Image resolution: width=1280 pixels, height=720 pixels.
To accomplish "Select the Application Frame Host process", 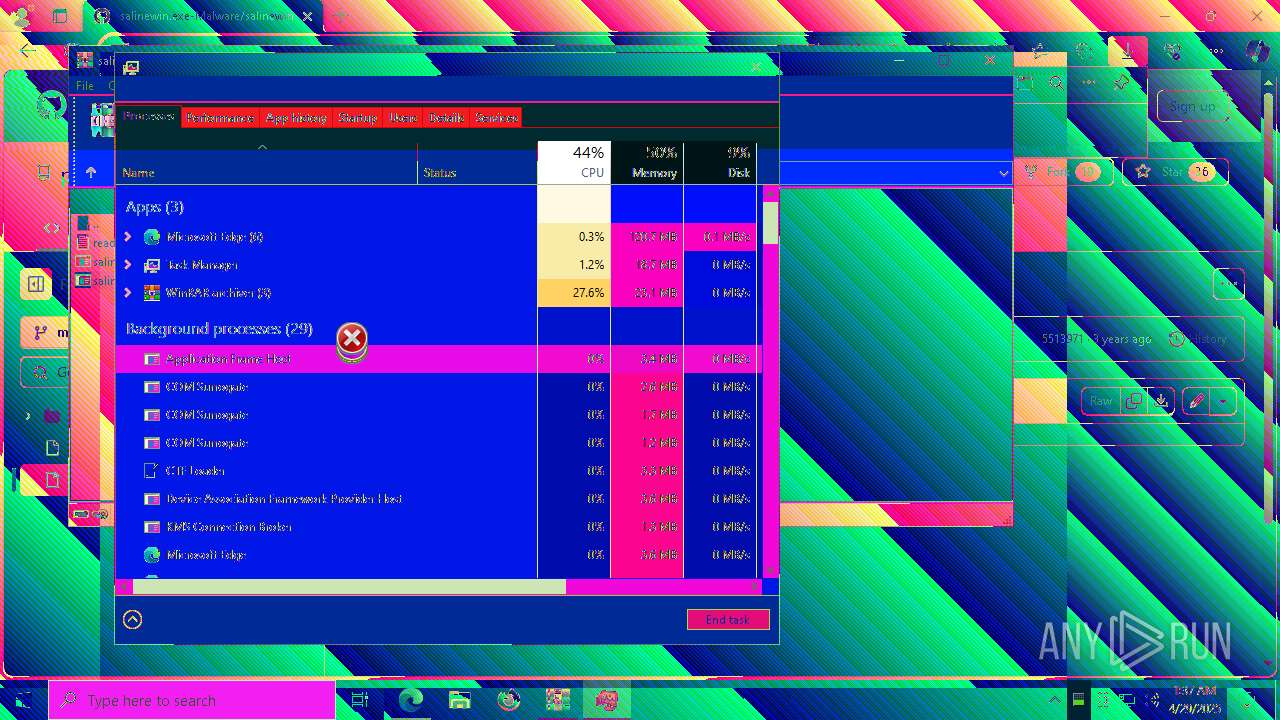I will (438, 358).
